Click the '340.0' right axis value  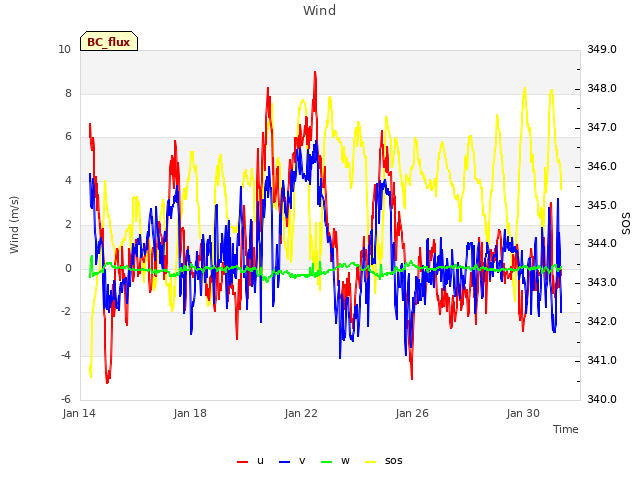coord(602,399)
